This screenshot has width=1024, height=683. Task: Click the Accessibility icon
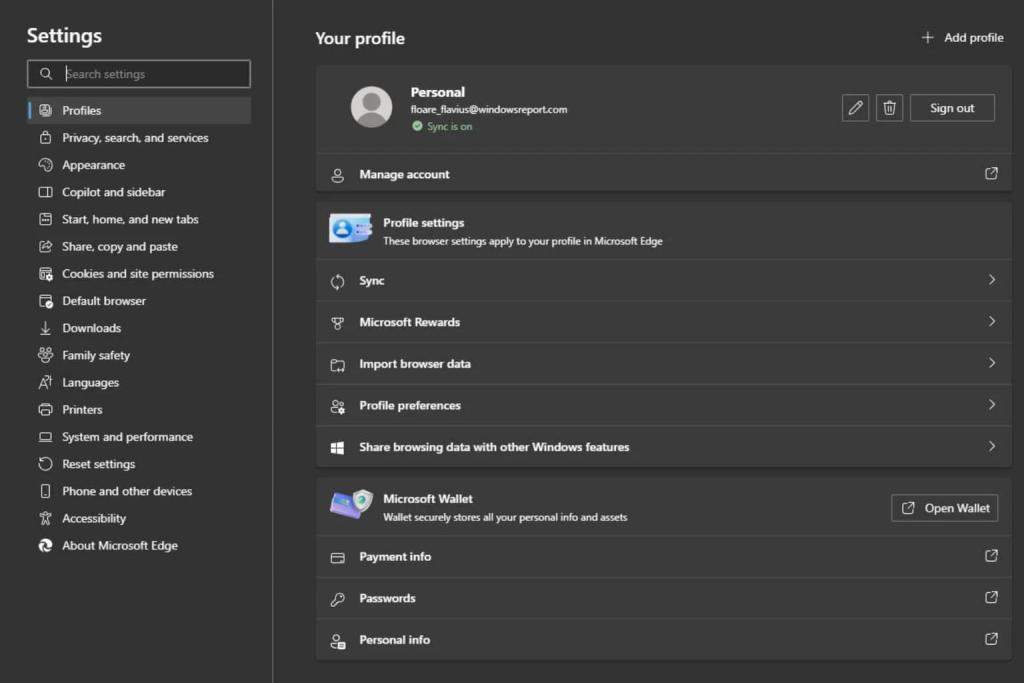[x=46, y=518]
